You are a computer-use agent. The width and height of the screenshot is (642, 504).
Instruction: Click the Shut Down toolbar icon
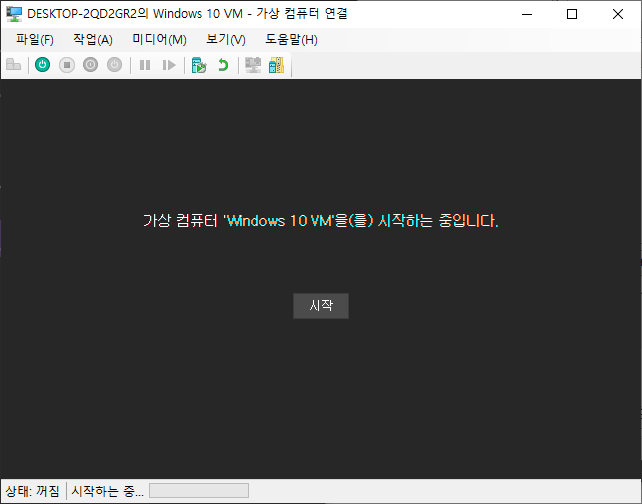coord(90,65)
